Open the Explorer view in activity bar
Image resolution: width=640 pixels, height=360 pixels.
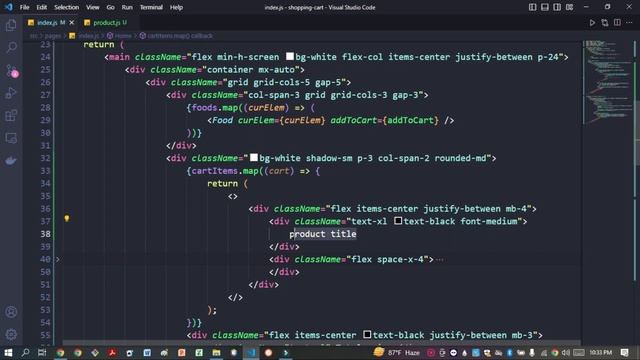pos(11,25)
